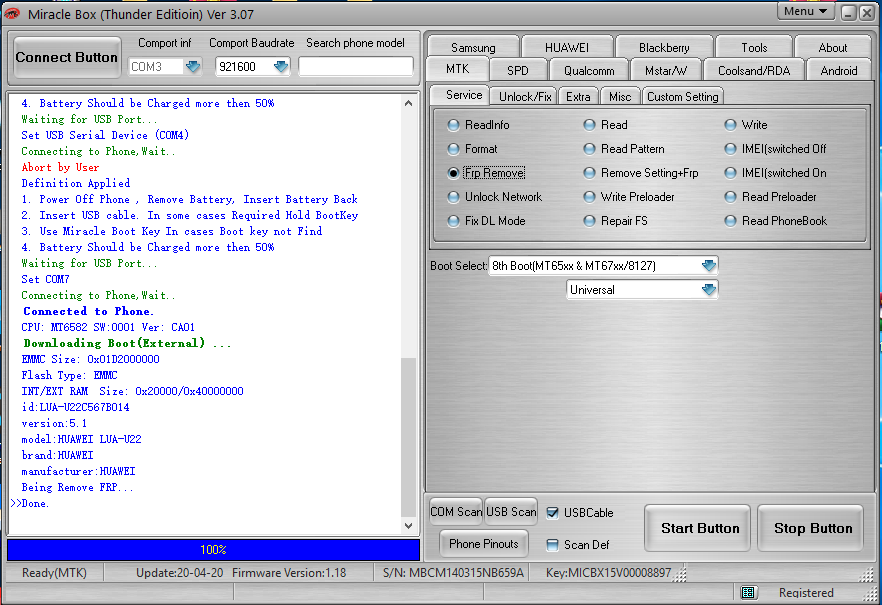Click the 100% progress bar
The width and height of the screenshot is (882, 605).
213,550
